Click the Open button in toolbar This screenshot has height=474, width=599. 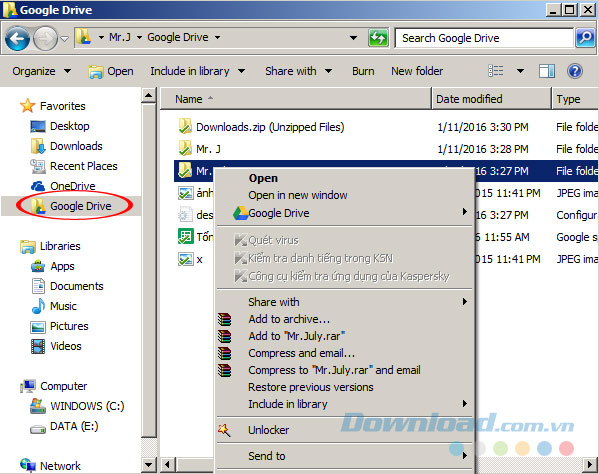(x=111, y=71)
